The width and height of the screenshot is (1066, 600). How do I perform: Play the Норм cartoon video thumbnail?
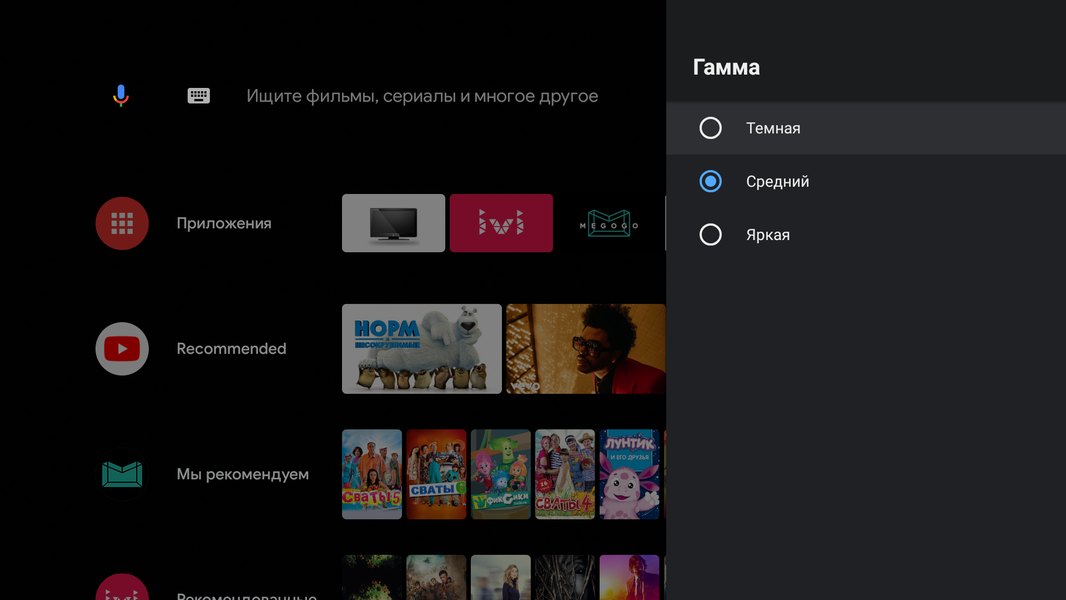422,349
